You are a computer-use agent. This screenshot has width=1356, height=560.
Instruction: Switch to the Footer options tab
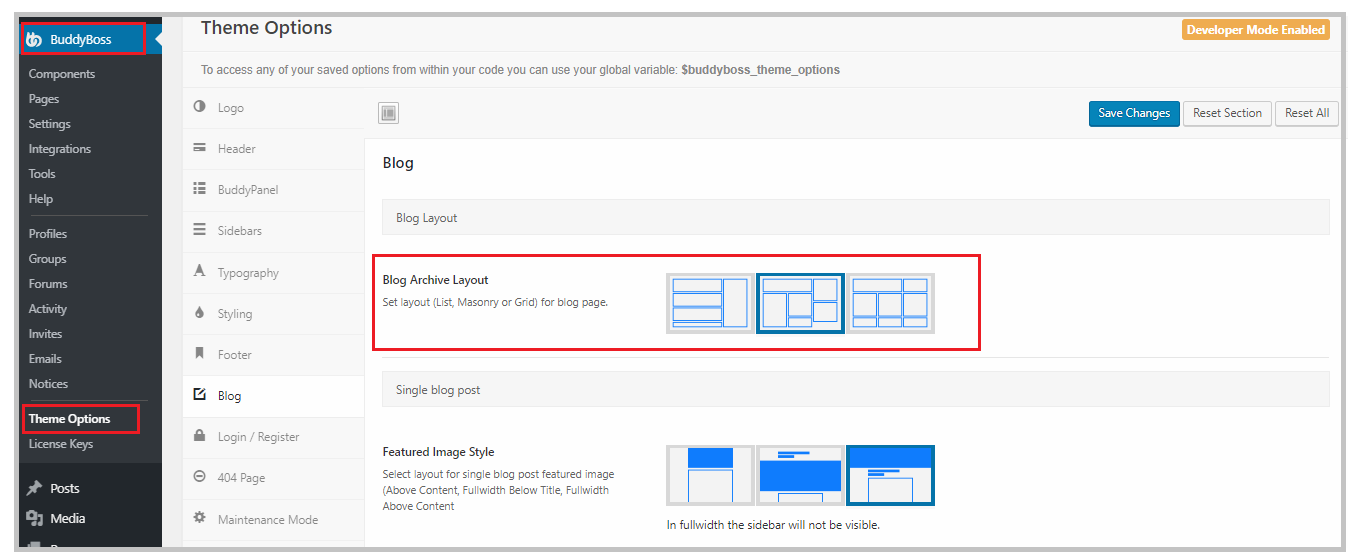pos(273,355)
